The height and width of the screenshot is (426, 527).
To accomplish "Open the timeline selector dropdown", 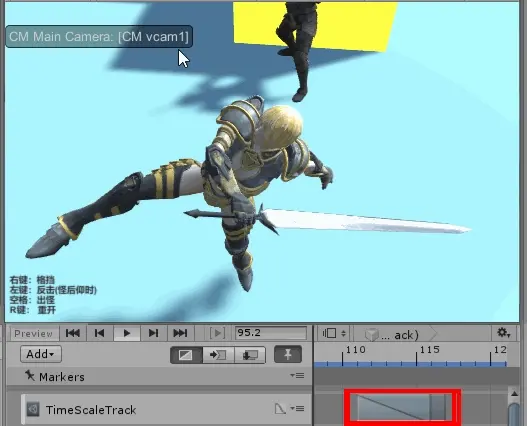I will click(x=333, y=333).
